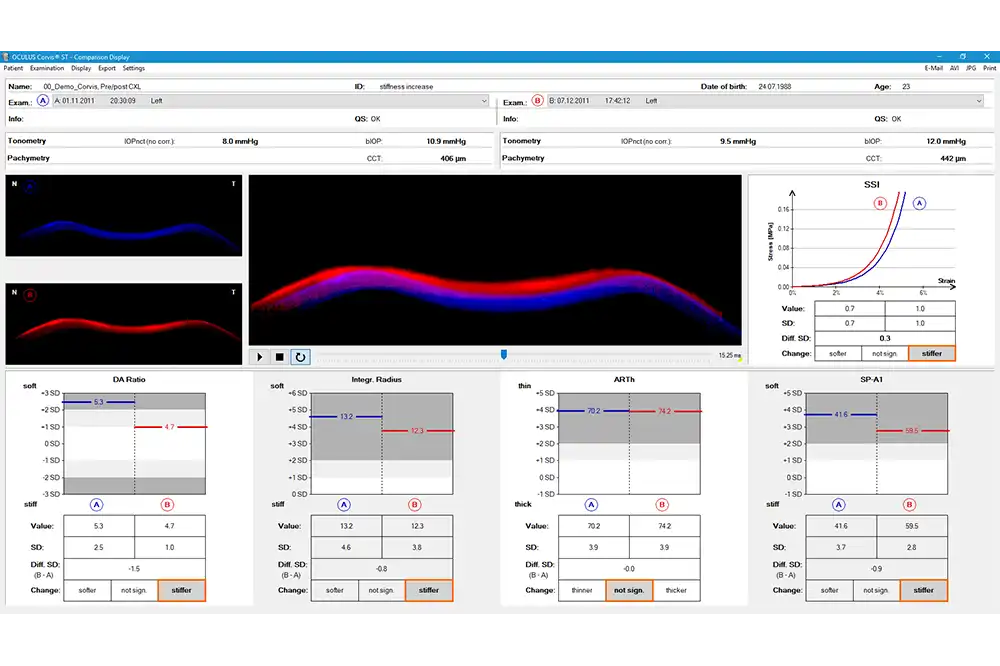Select exam B red cornea thumbnail
Image resolution: width=1000 pixels, height=666 pixels.
point(124,323)
